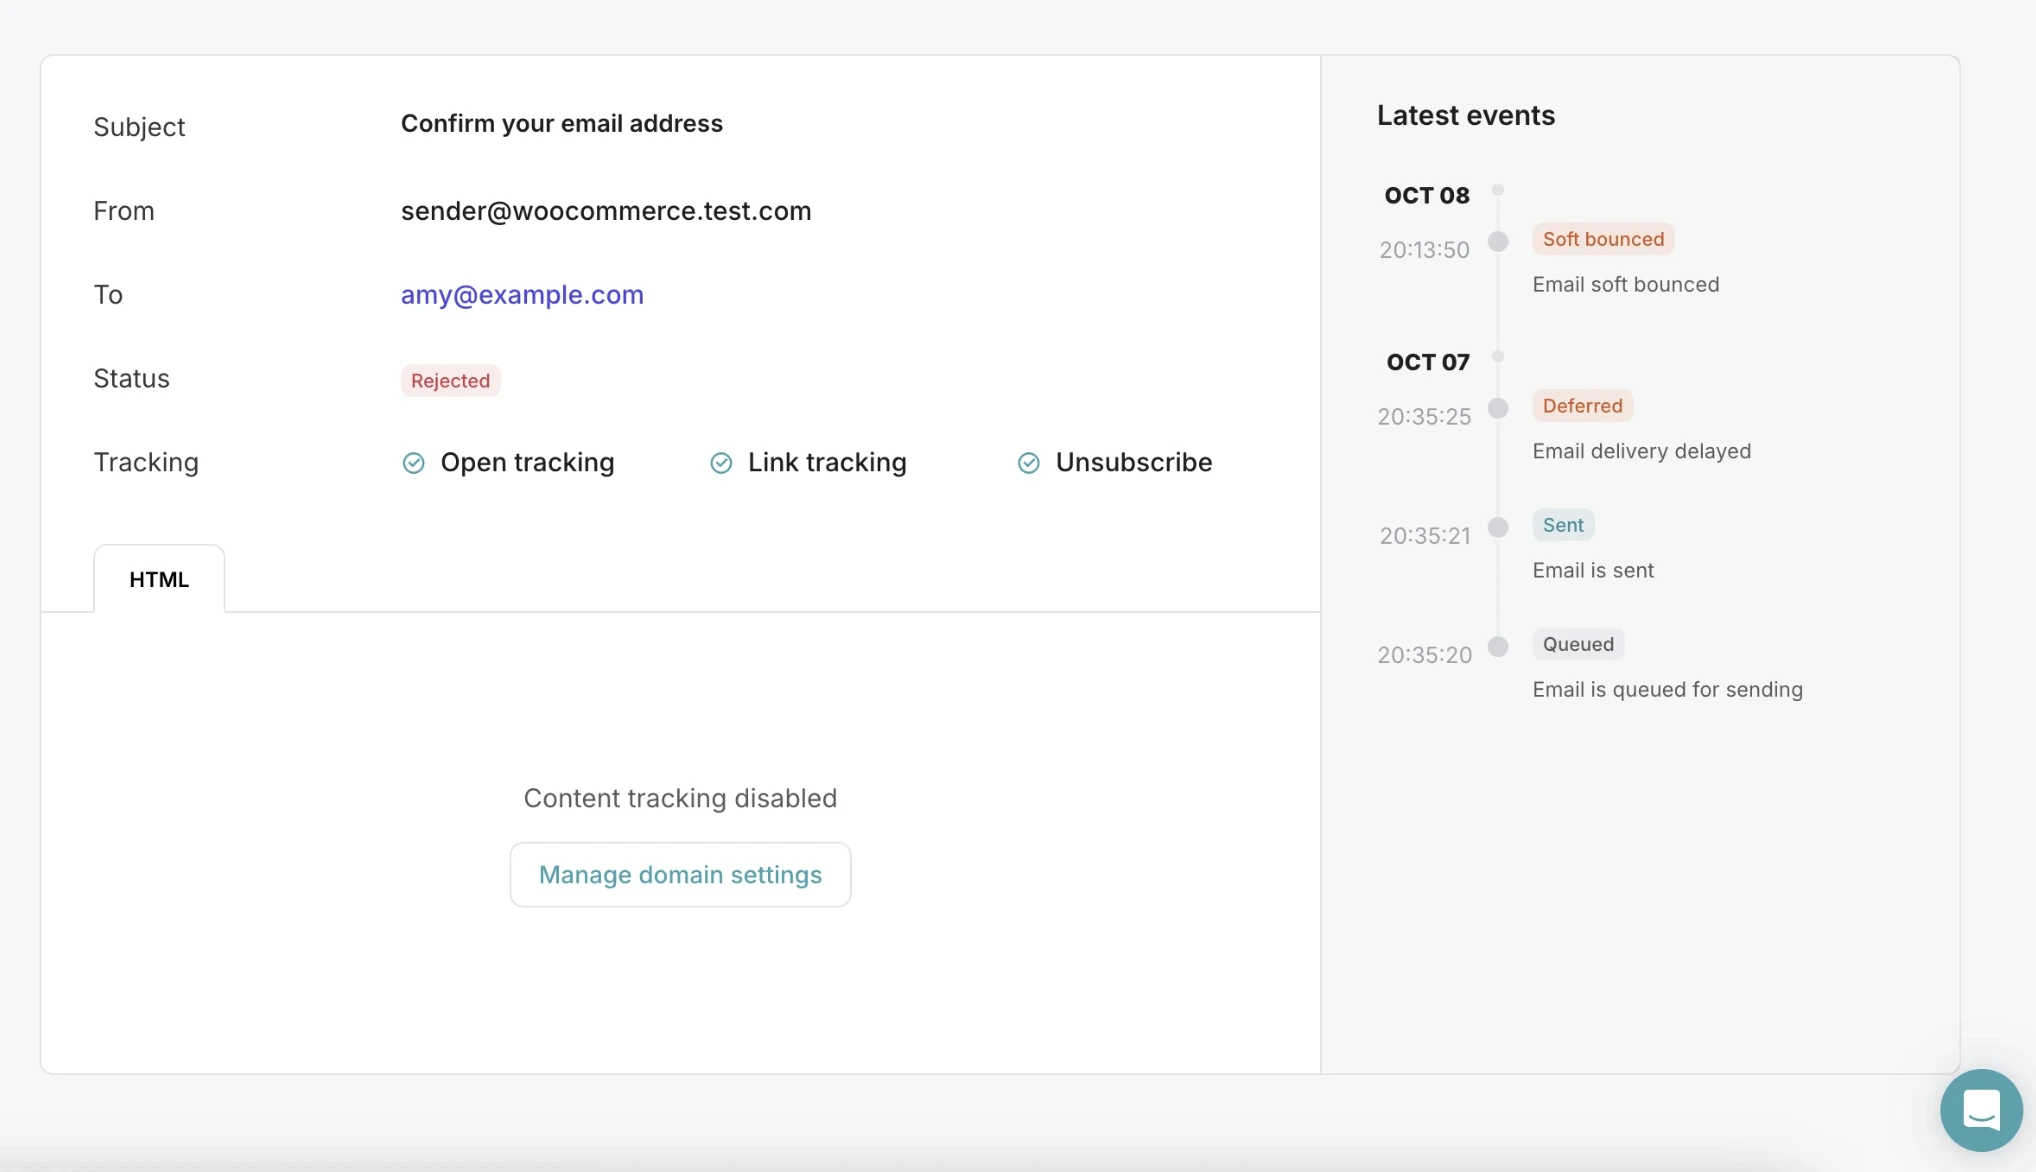
Task: Open the chat support widget icon
Action: [1981, 1110]
